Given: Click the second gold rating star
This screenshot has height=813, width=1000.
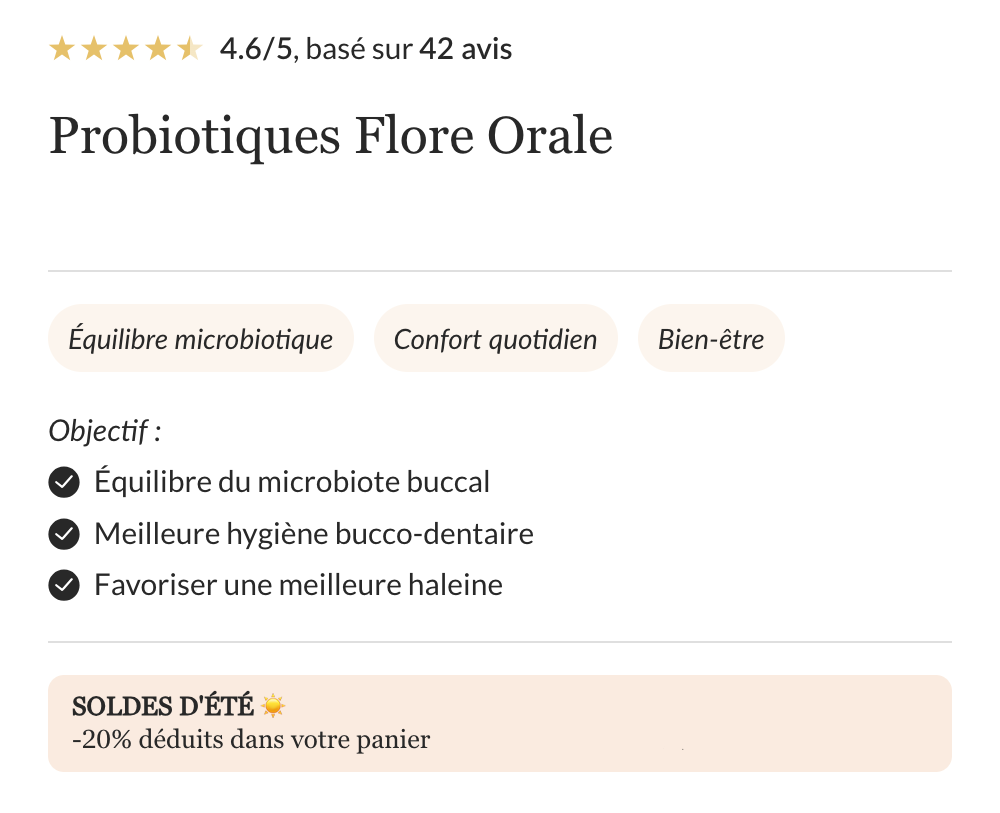Looking at the screenshot, I should point(94,49).
